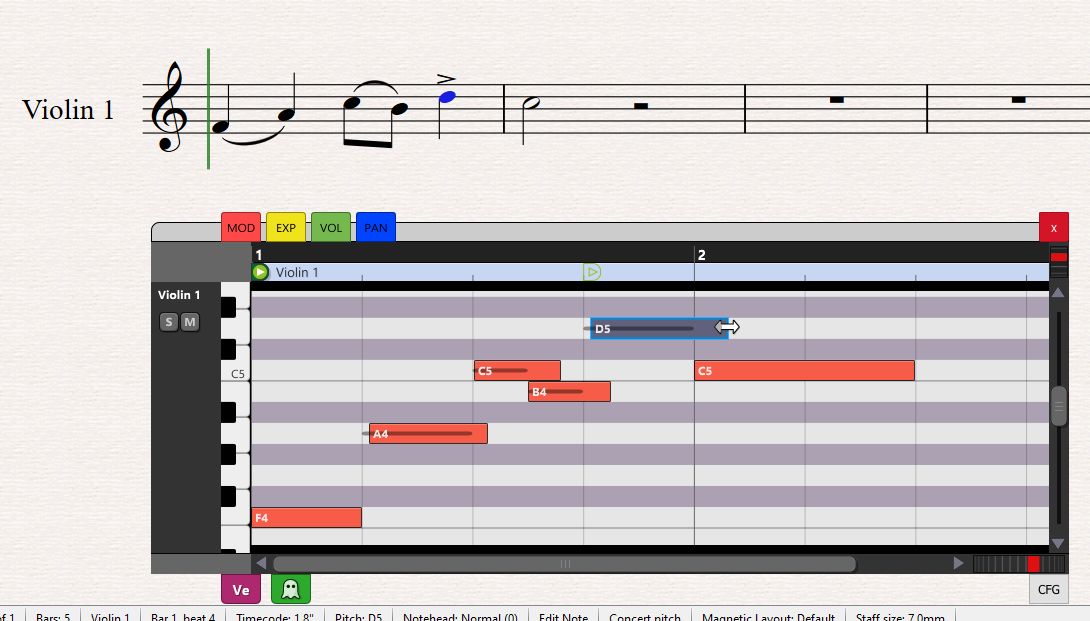Open the MOD controller lane tab
This screenshot has height=621, width=1090.
241,228
